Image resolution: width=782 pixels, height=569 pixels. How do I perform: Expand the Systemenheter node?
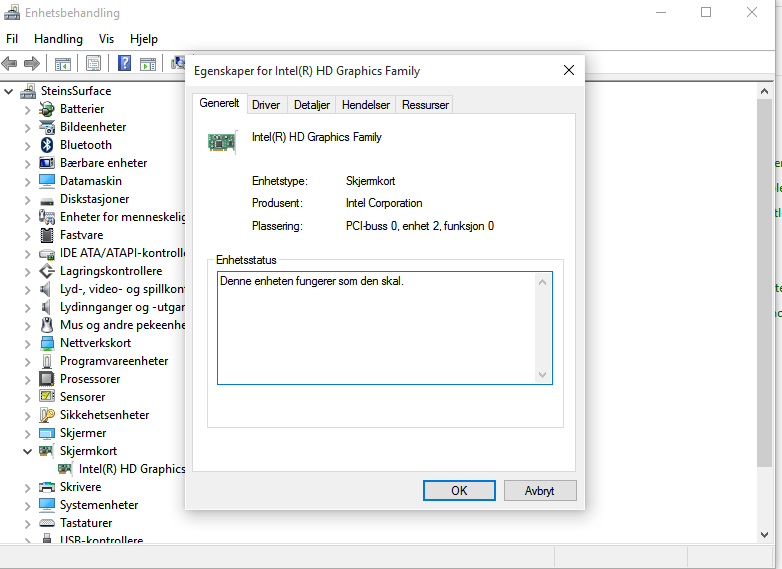(x=27, y=506)
